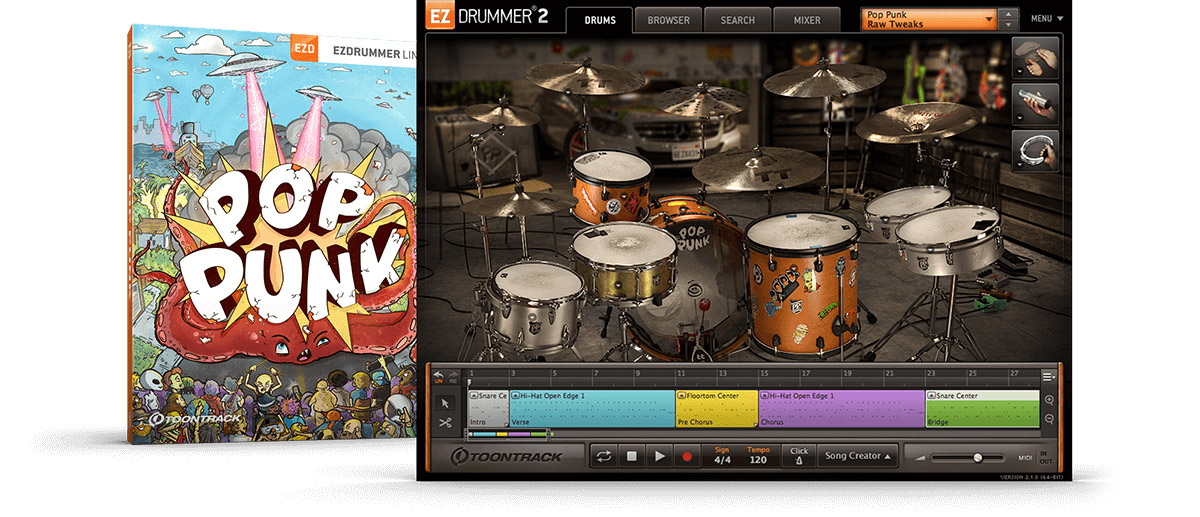Open the tambourine percussion pad
The image size is (1200, 517).
[1035, 150]
